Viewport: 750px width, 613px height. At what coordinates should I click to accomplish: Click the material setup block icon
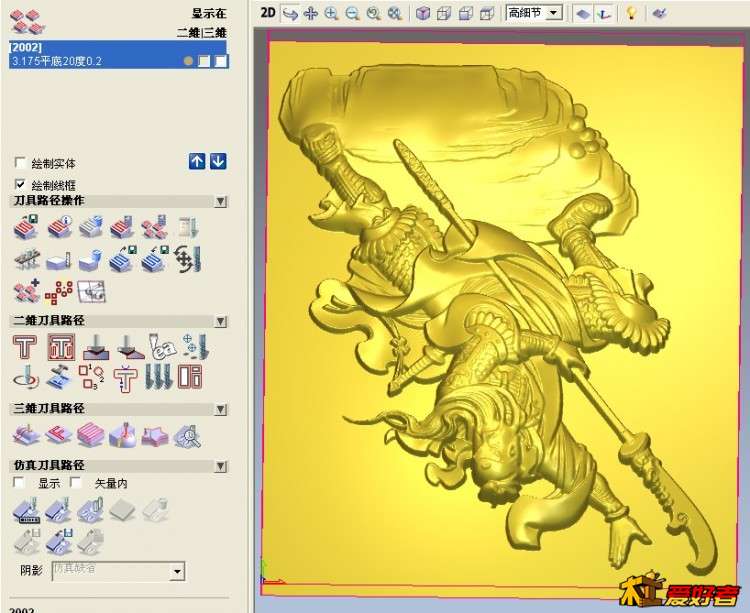click(58, 261)
